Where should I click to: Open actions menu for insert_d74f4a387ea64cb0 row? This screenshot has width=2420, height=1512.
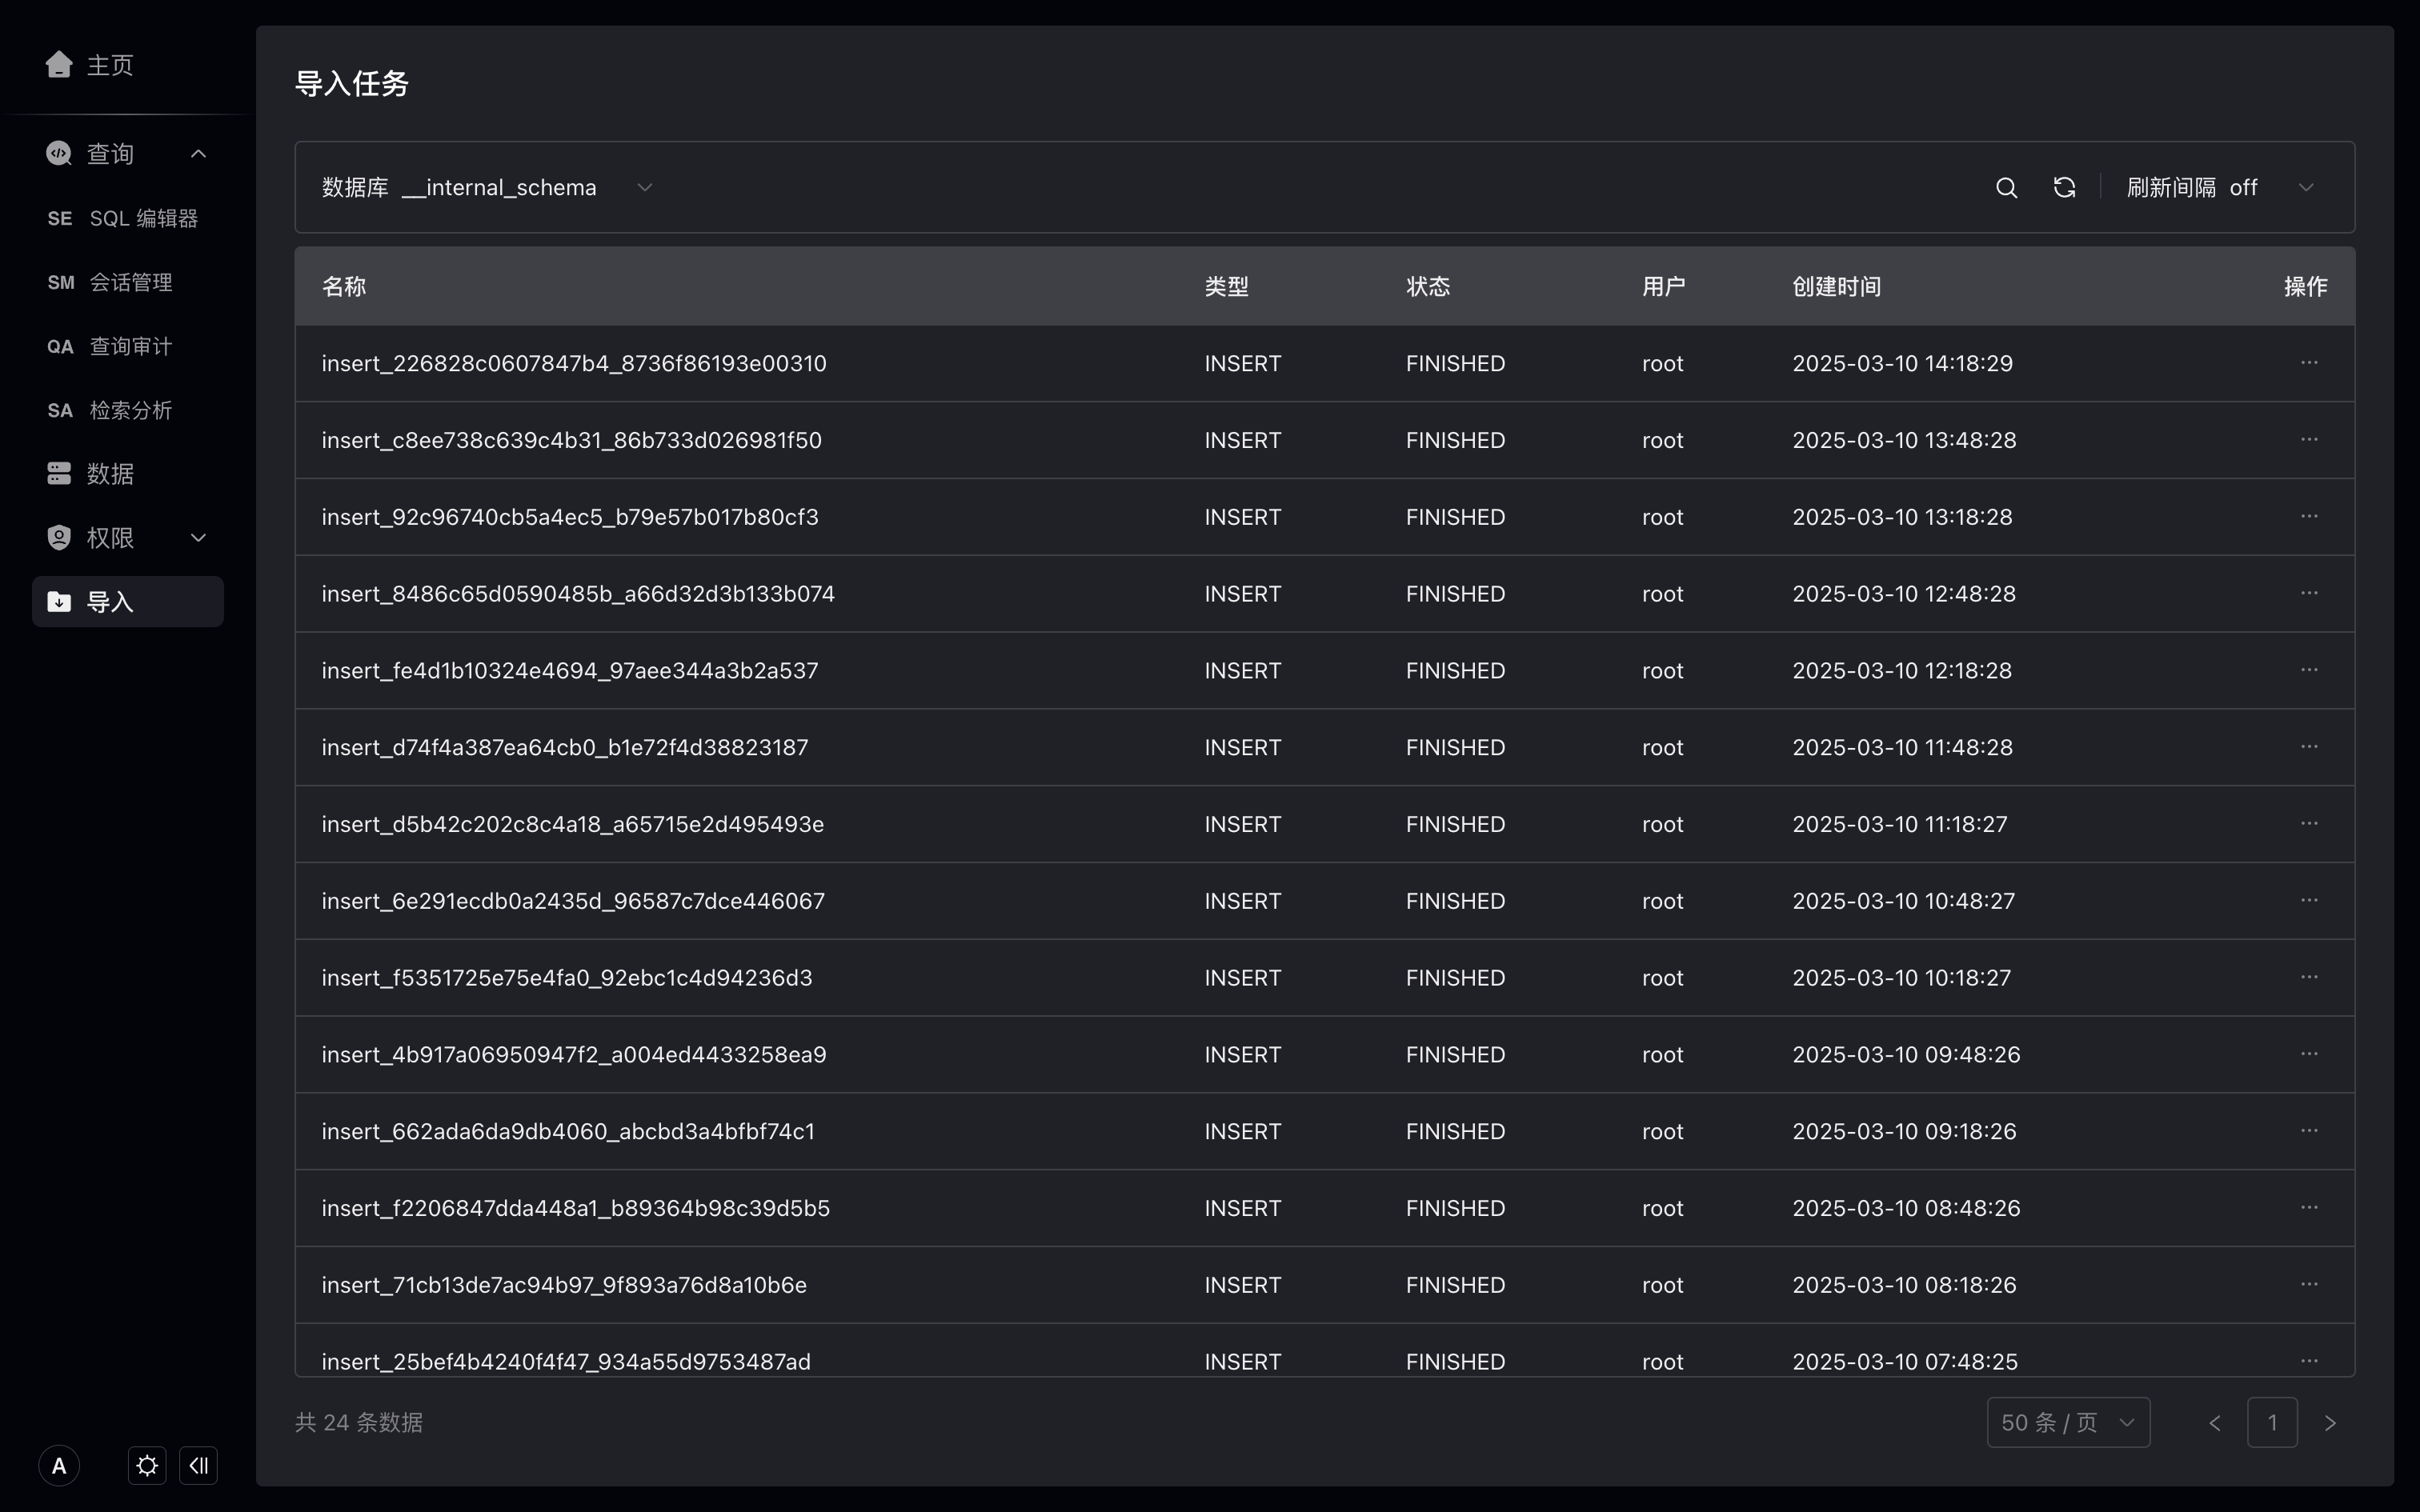pyautogui.click(x=2308, y=747)
